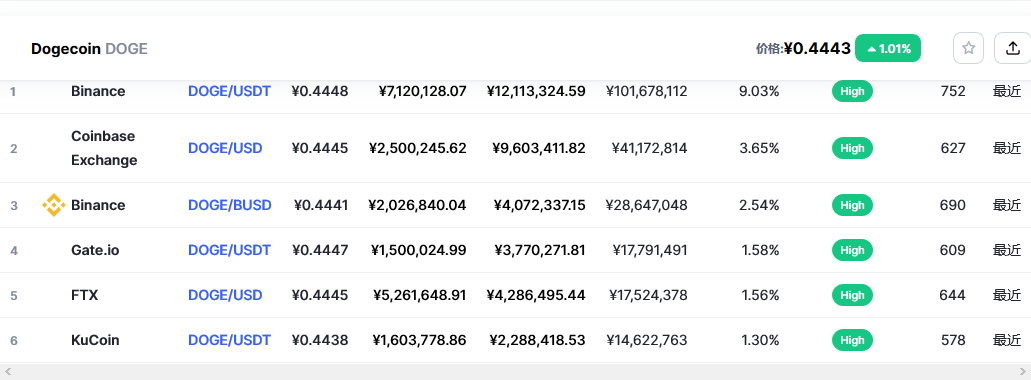
Task: Open the DOGE/USD pair on FTX
Action: pyautogui.click(x=225, y=295)
